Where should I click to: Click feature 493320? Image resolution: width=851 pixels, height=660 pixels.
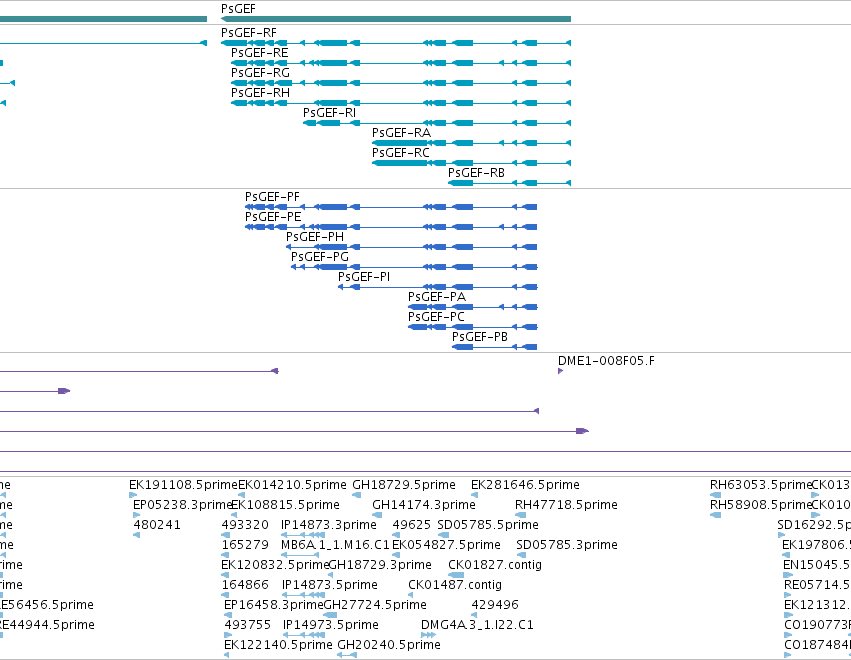[x=245, y=525]
